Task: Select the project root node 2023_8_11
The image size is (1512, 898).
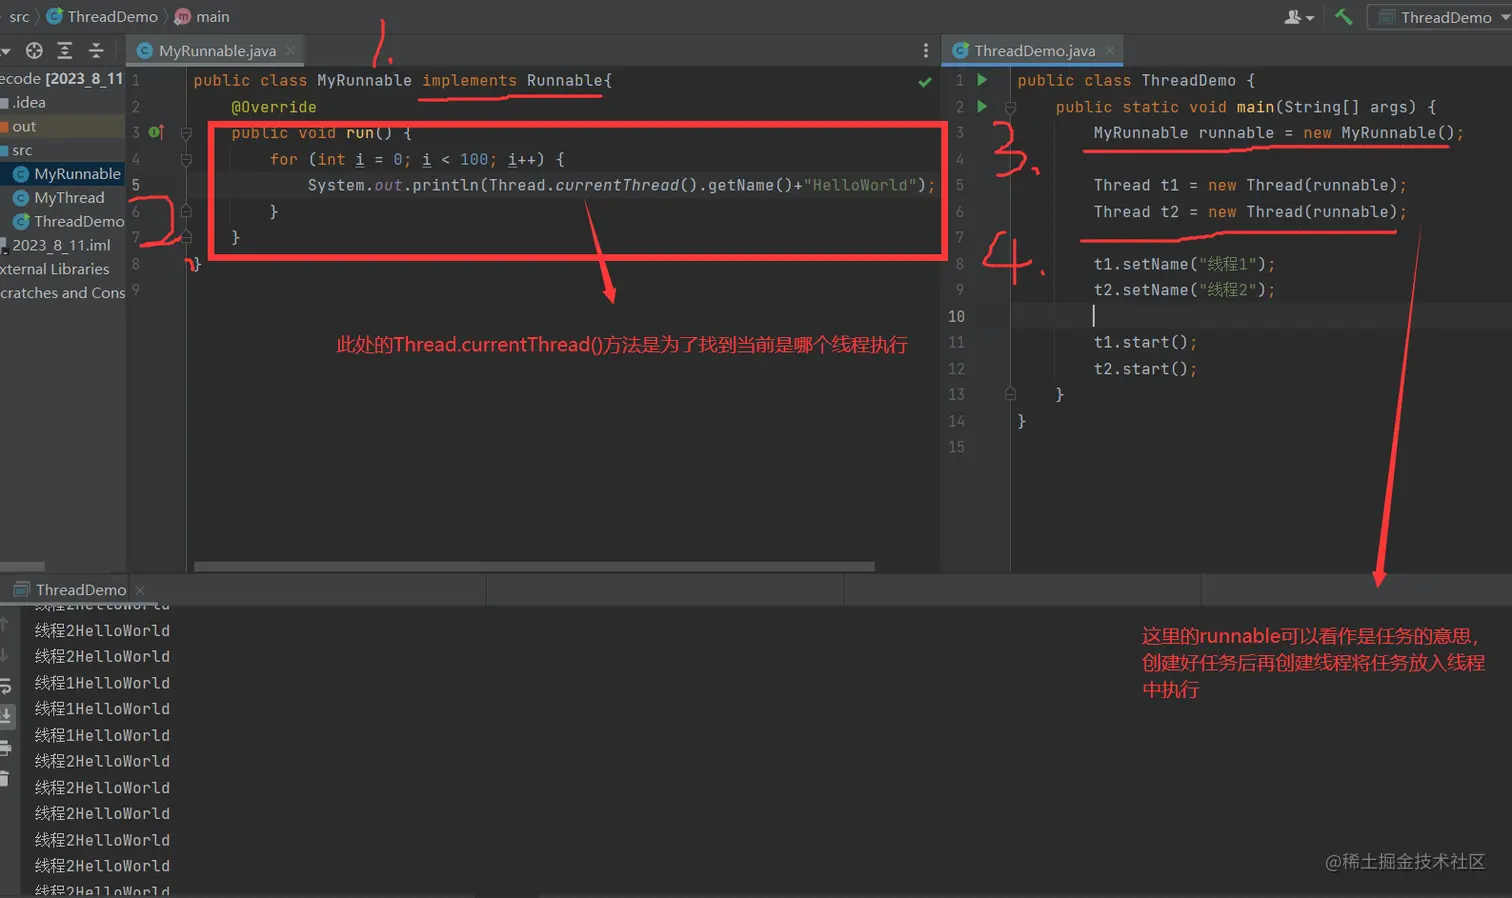Action: [62, 78]
